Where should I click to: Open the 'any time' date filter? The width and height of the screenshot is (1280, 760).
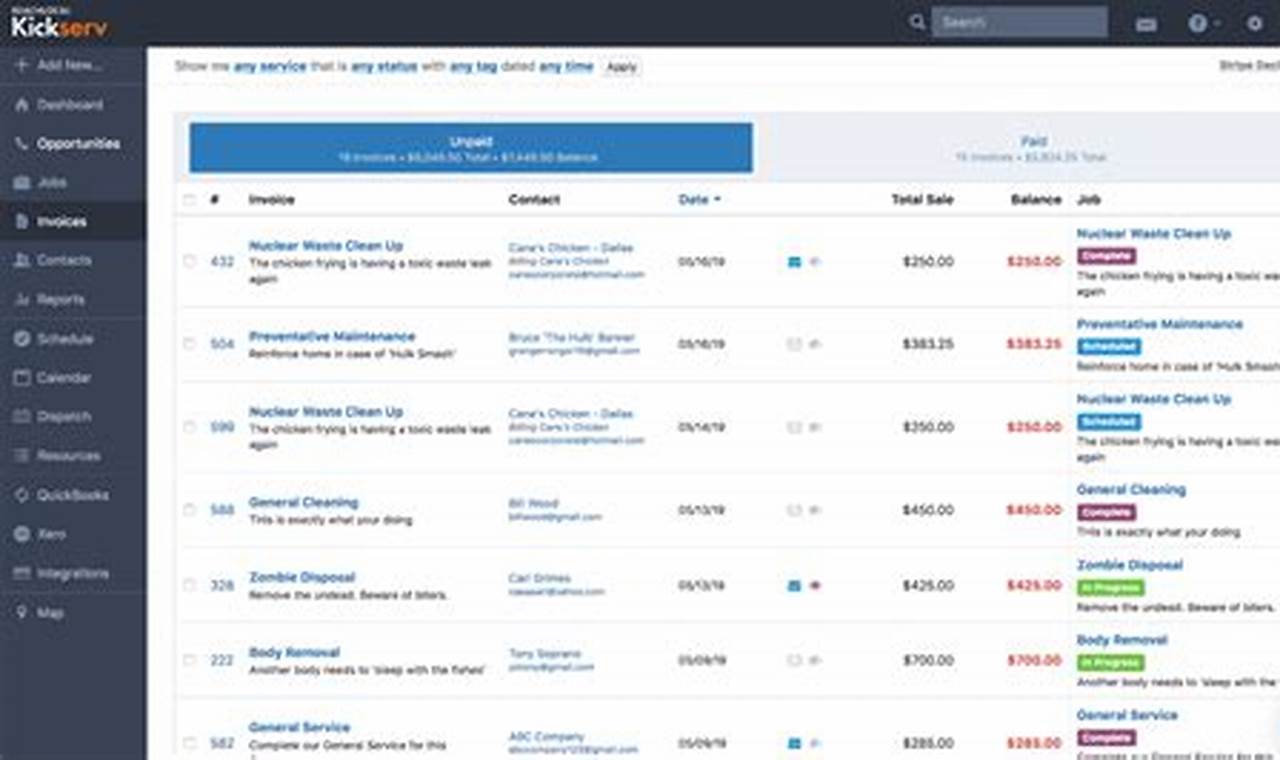(566, 67)
